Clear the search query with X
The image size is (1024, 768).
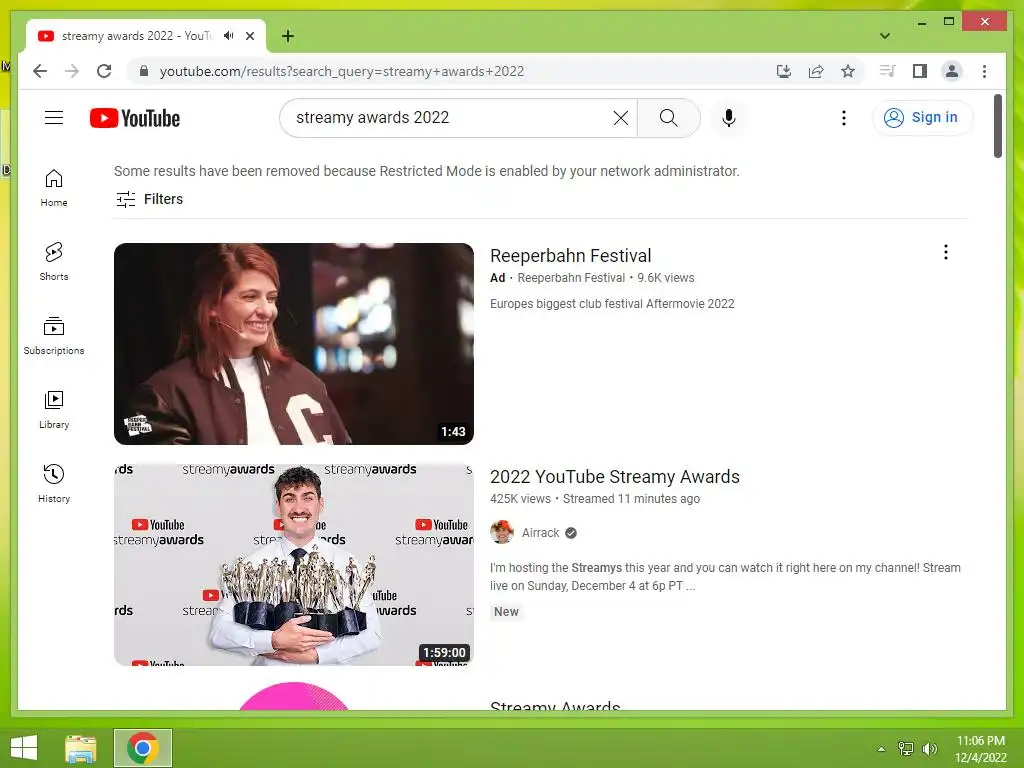pos(620,118)
